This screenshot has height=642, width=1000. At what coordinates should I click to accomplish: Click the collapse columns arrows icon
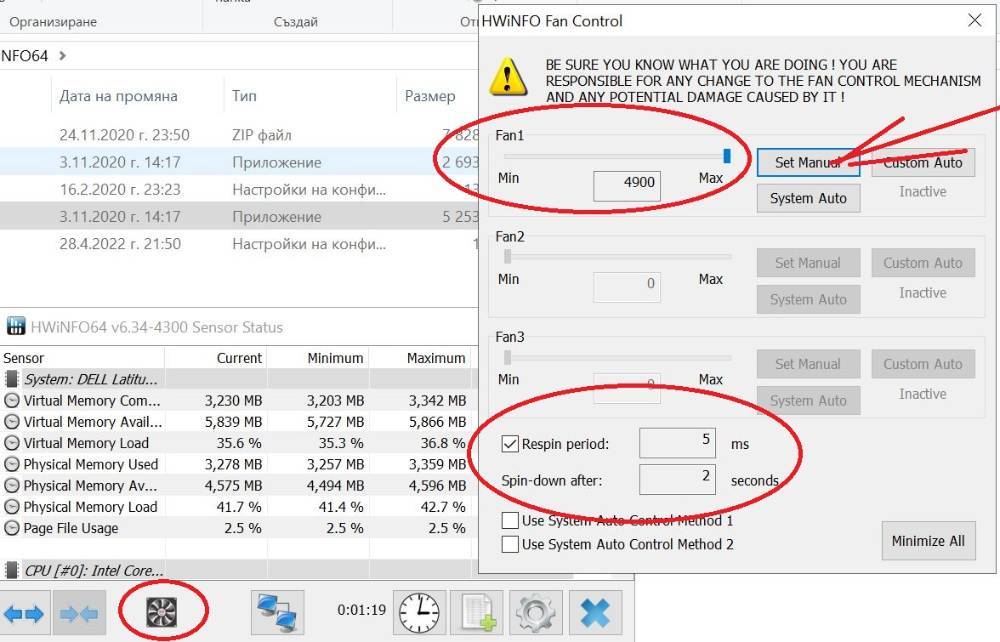[79, 613]
